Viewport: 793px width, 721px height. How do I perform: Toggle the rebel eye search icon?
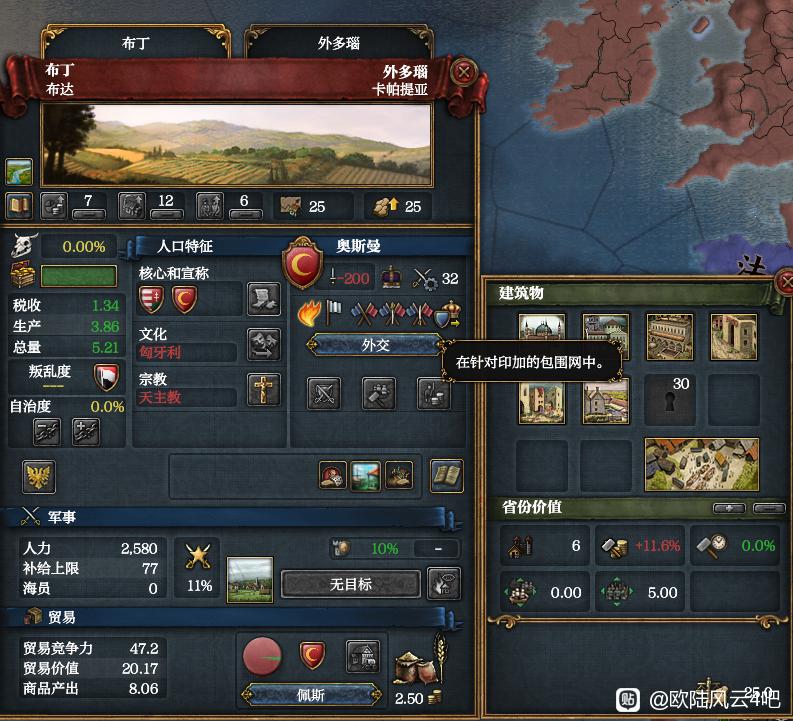coord(444,583)
